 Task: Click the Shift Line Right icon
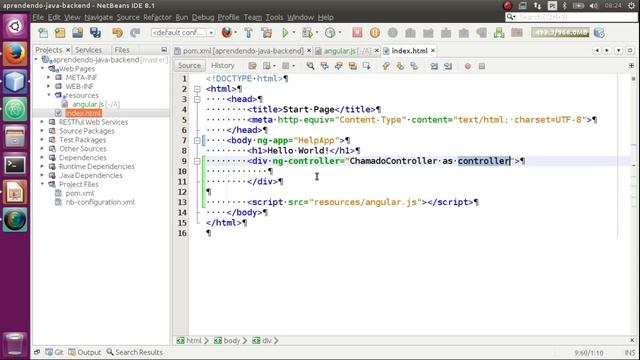pos(448,66)
